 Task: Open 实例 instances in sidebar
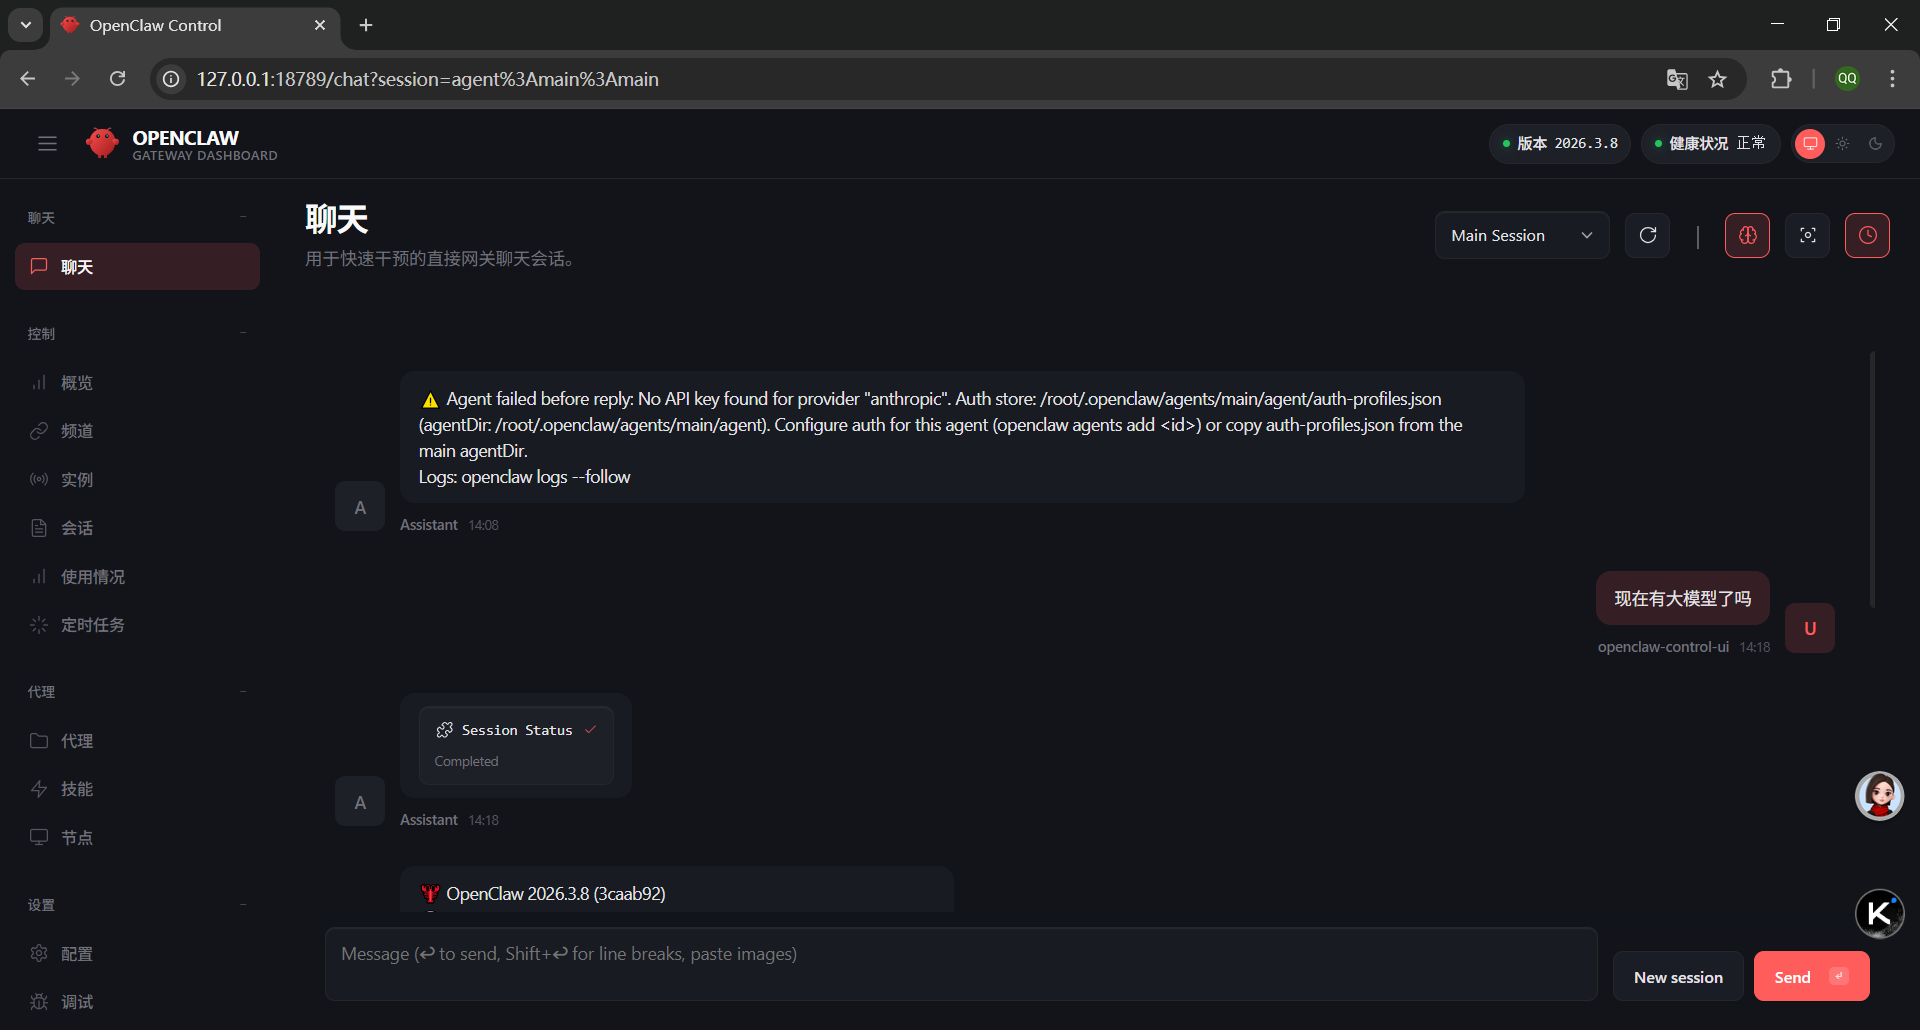[137, 480]
